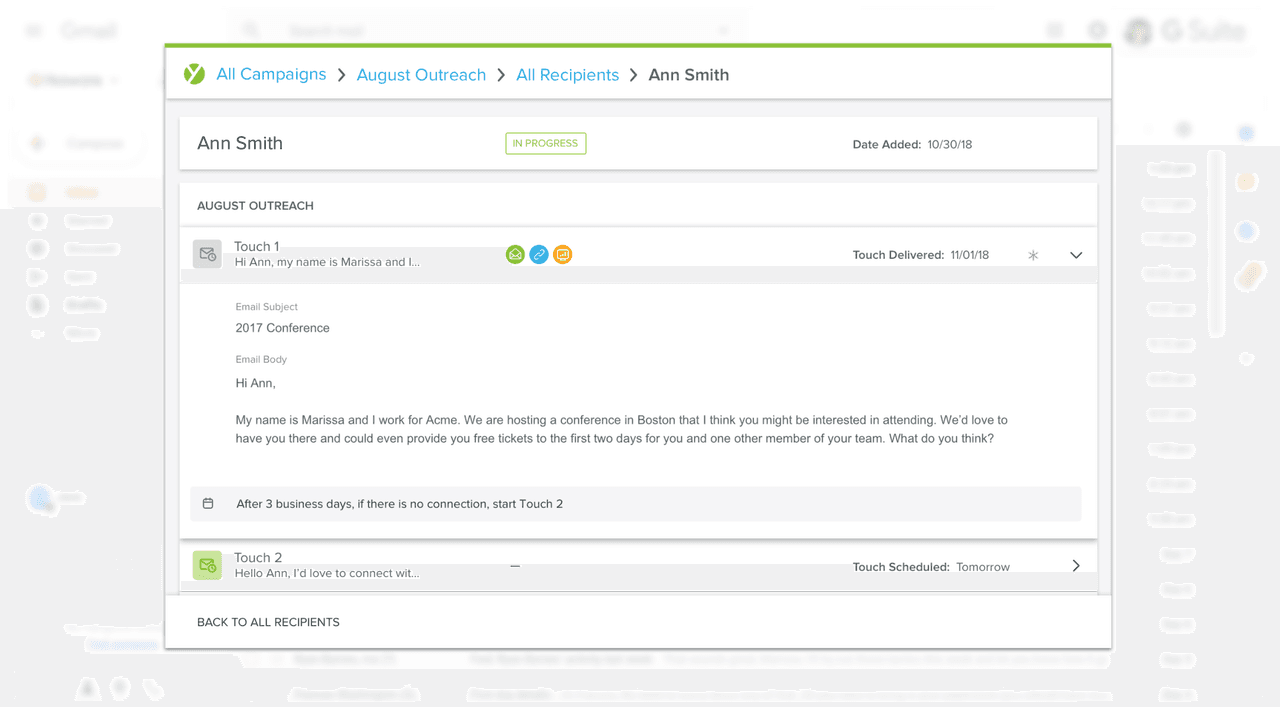Collapse Touch 1 with the down chevron
The width and height of the screenshot is (1280, 707).
pos(1076,255)
